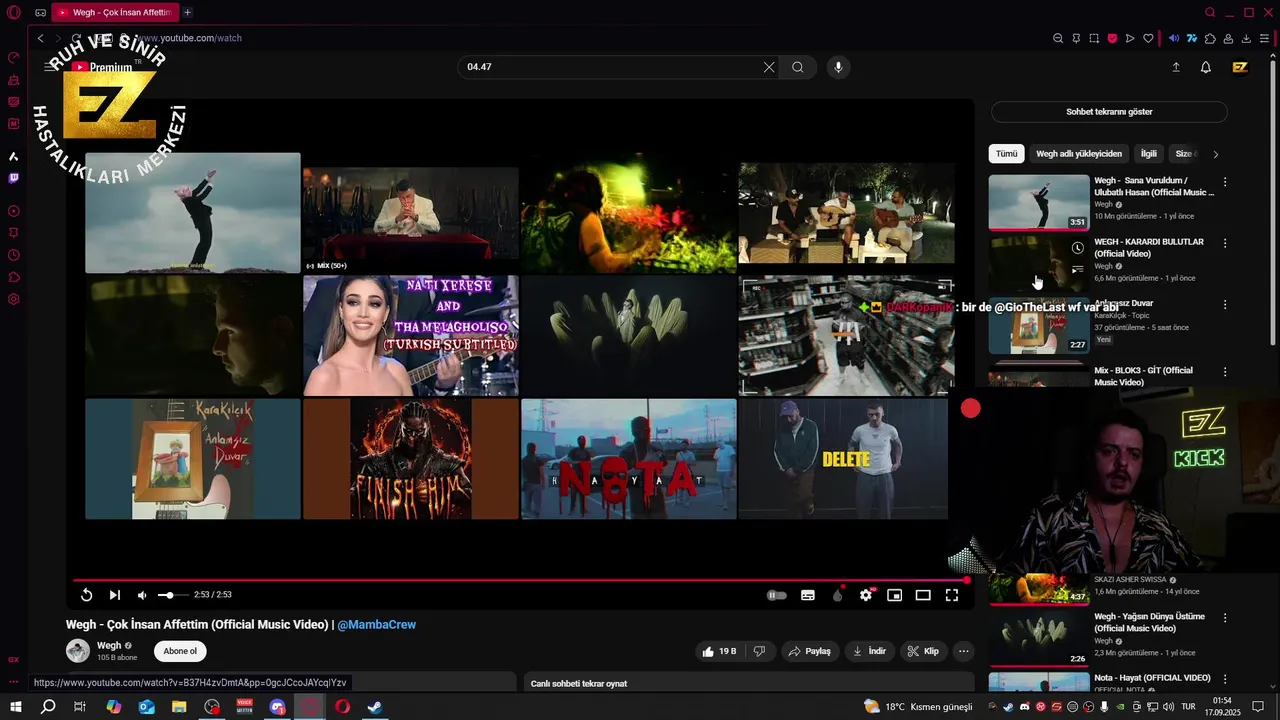Dislike the video thumbs-down
1280x720 pixels.
[x=759, y=651]
